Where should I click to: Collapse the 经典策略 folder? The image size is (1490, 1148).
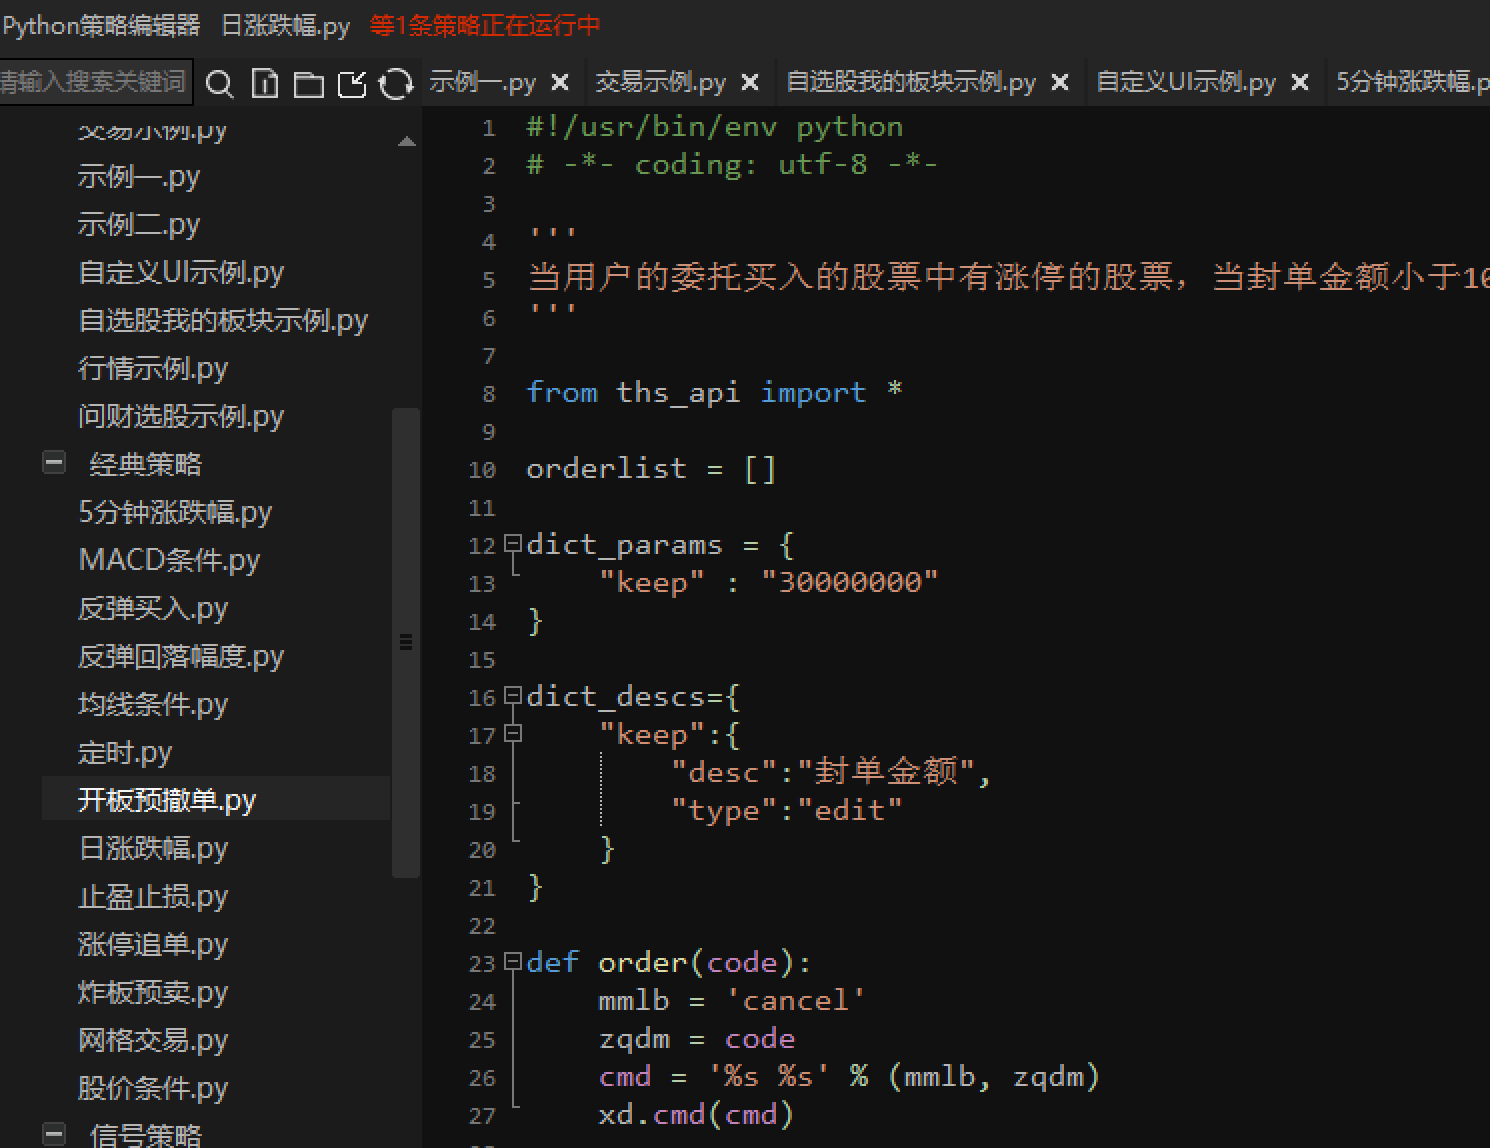54,462
